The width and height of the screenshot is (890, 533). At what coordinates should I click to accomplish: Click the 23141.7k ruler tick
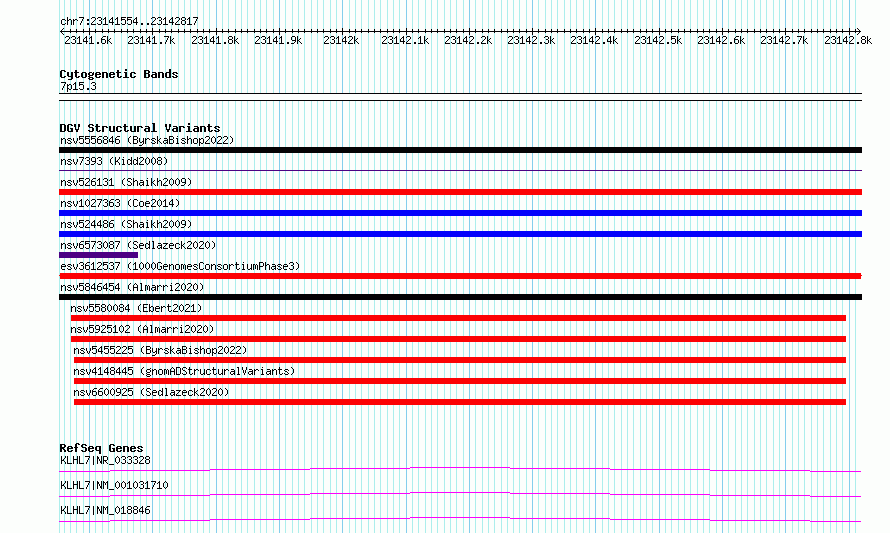point(151,40)
